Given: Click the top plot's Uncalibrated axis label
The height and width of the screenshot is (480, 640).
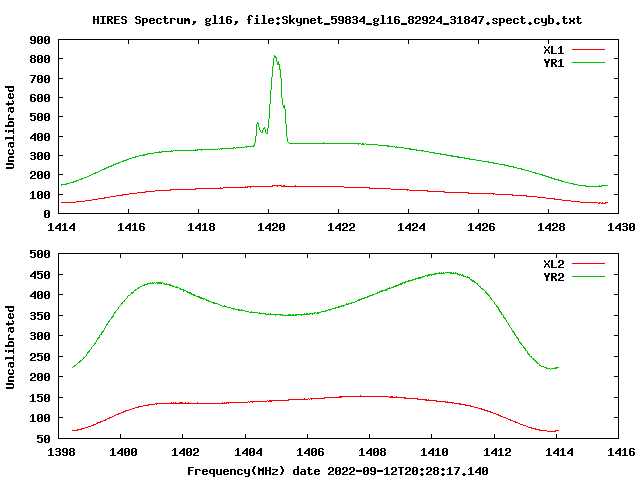Looking at the screenshot, I should click(x=10, y=127).
